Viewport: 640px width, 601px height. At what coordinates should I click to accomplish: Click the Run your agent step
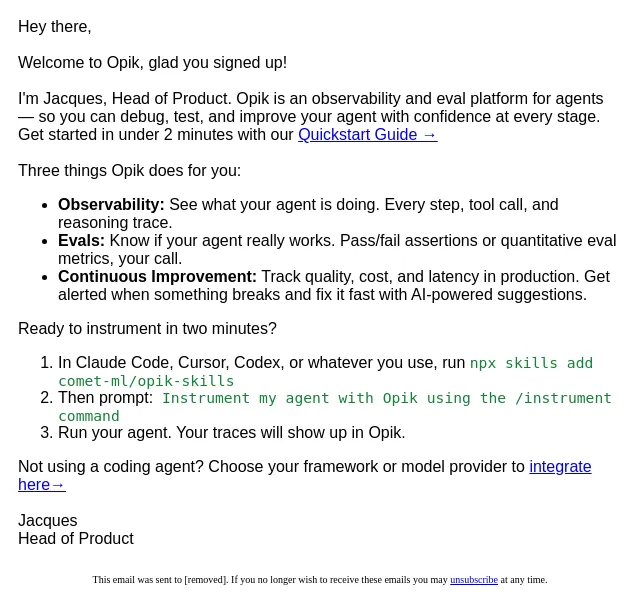(231, 432)
